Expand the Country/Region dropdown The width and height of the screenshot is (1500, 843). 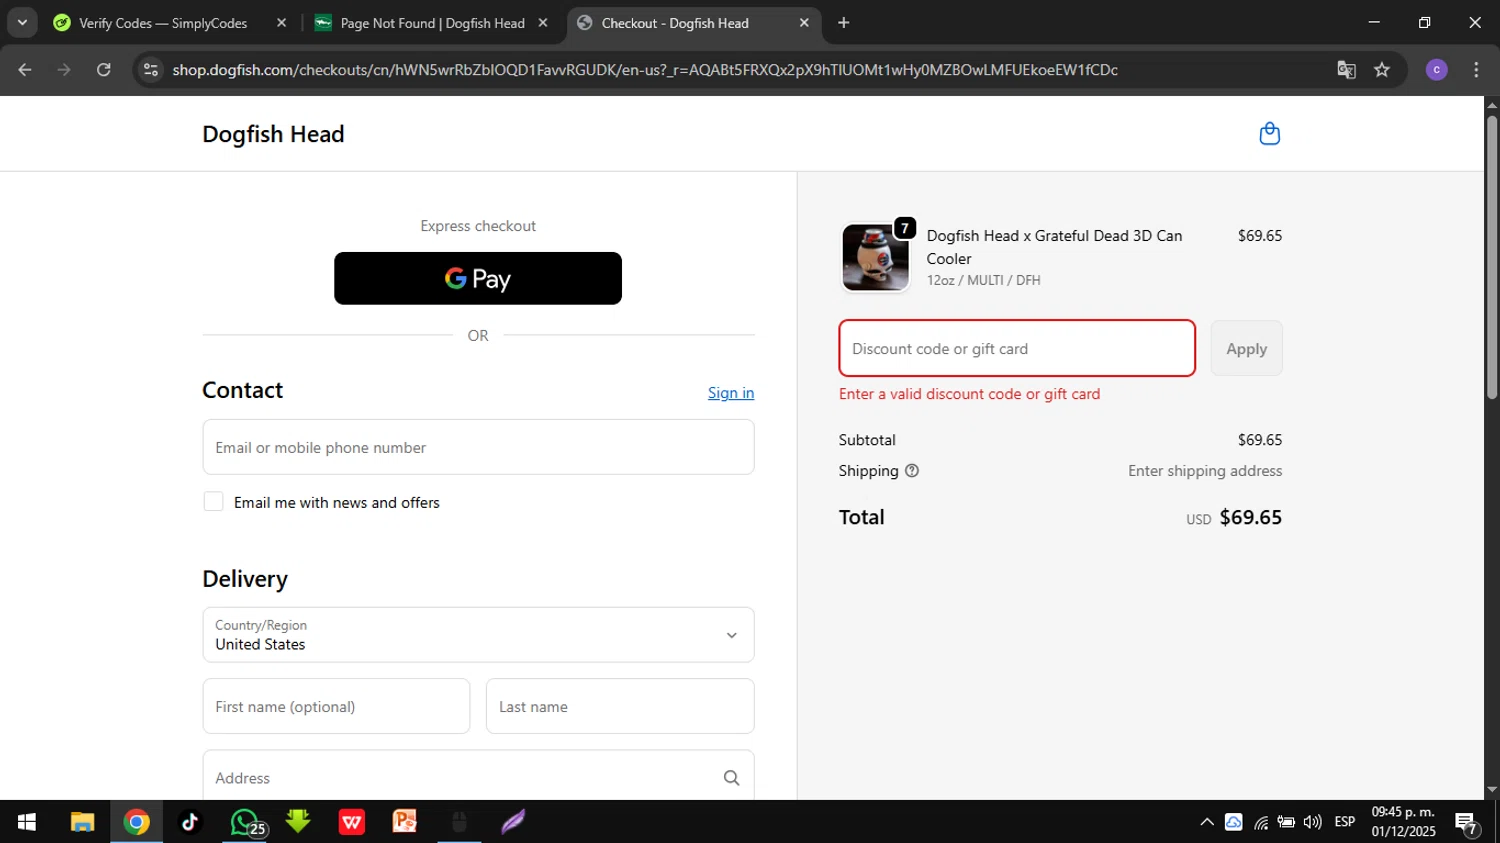pyautogui.click(x=478, y=635)
